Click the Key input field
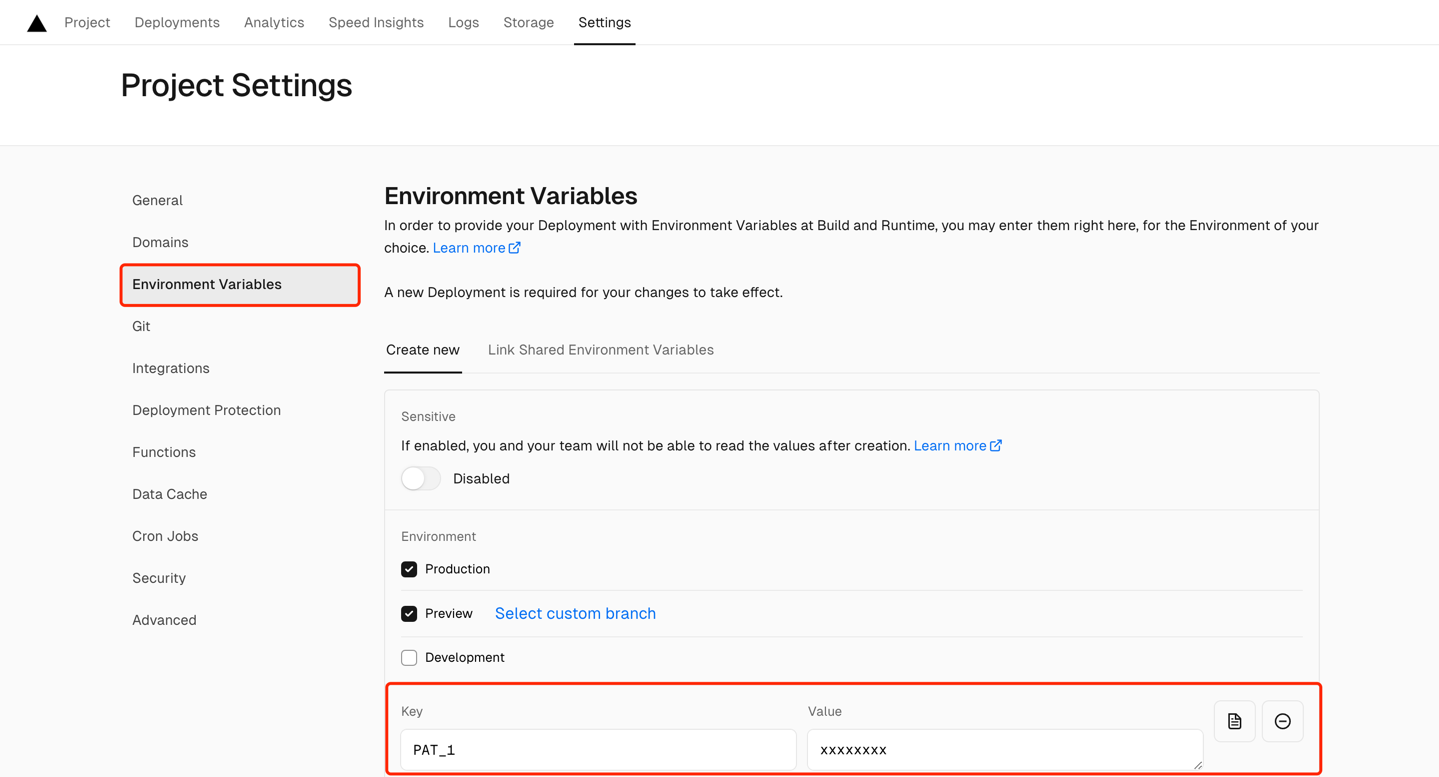1439x777 pixels. (598, 750)
